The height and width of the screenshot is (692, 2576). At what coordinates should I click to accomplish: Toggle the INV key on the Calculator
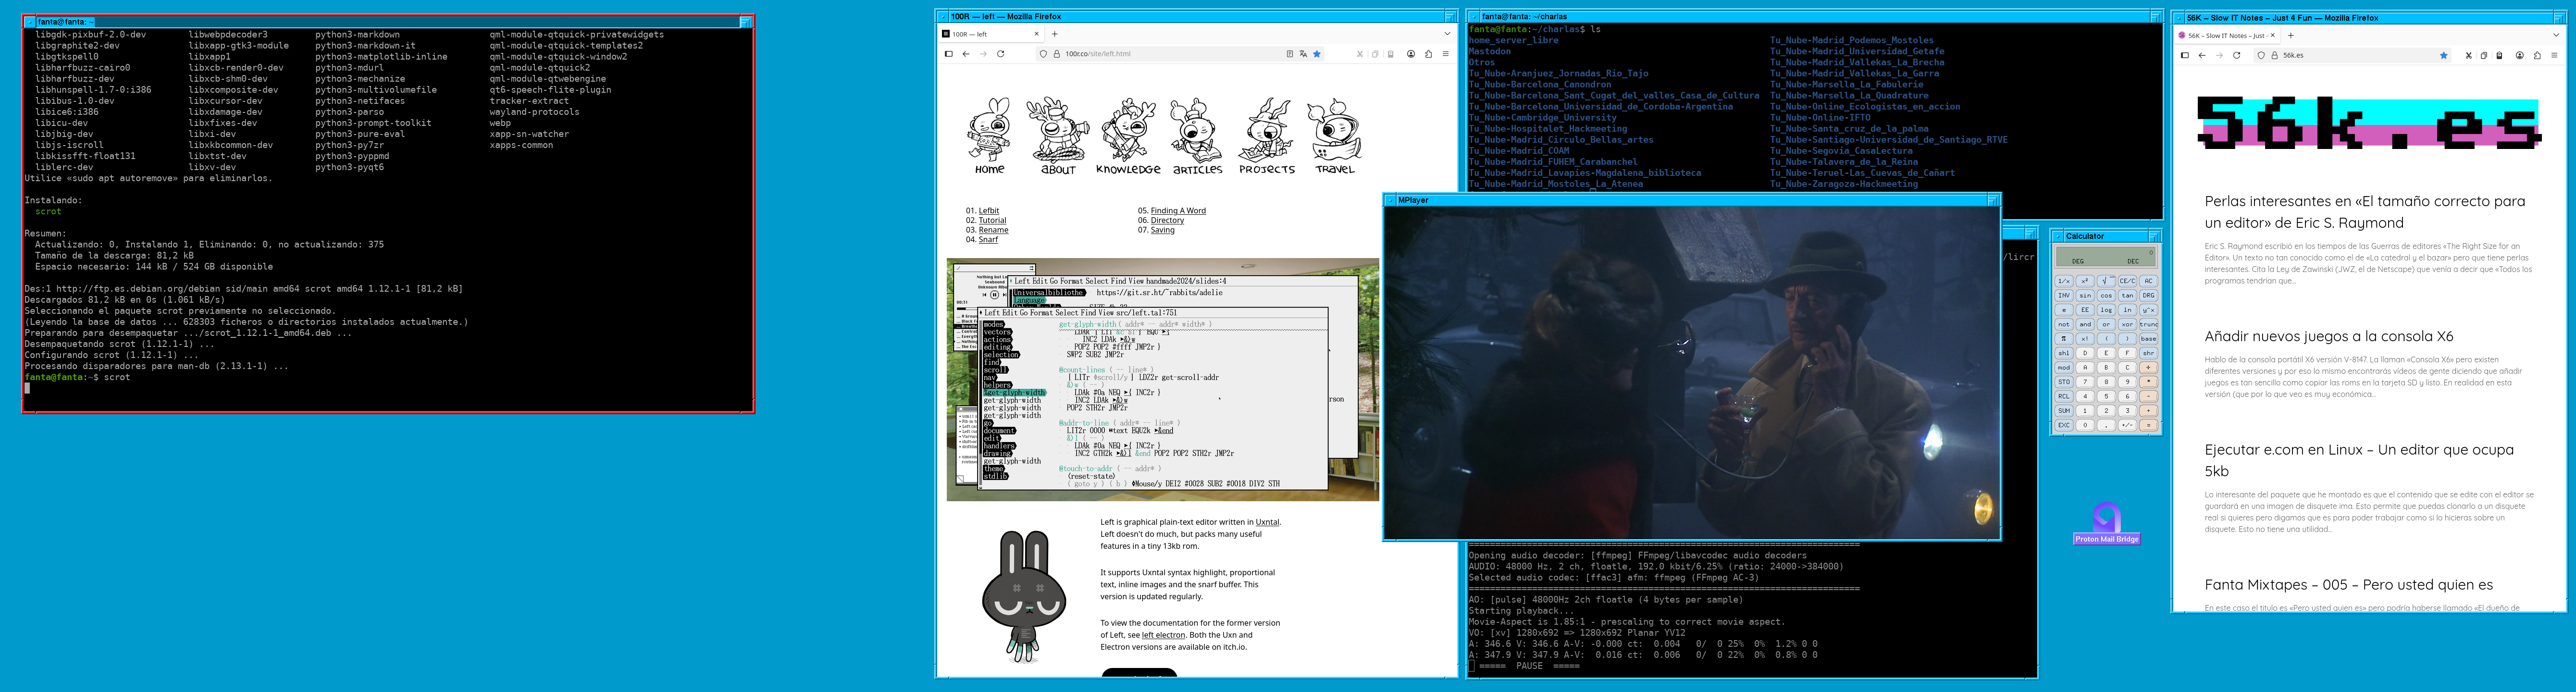2063,296
